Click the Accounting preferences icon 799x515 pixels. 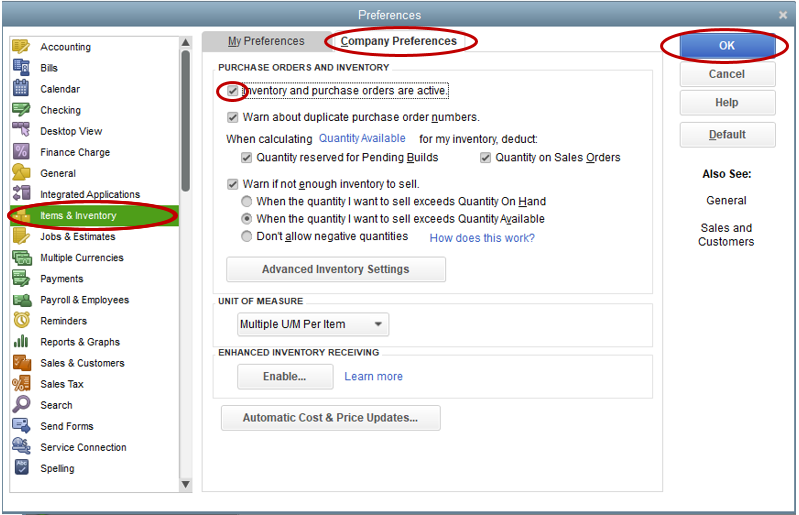[x=21, y=46]
